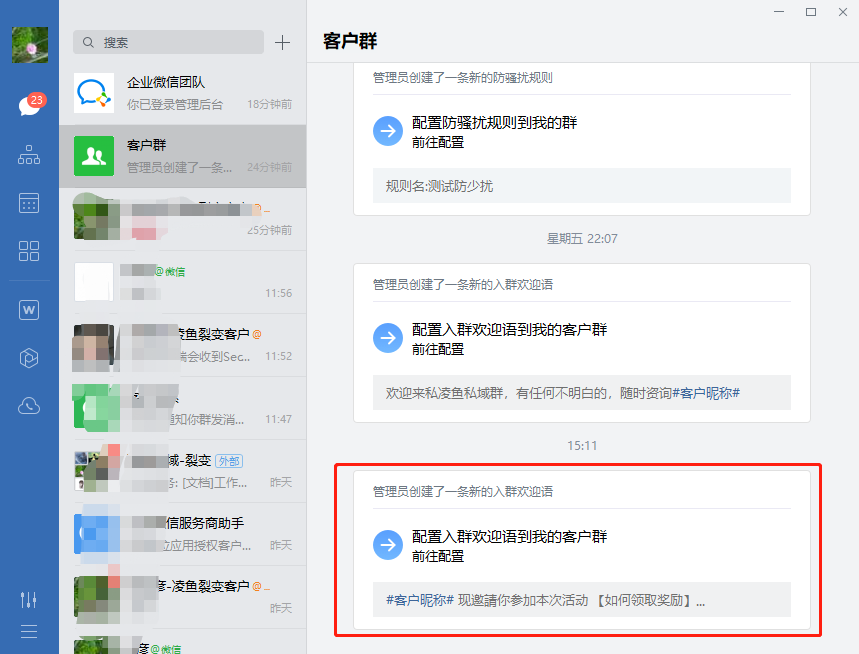Open the conversation timestamped 11:47
The width and height of the screenshot is (859, 654).
point(182,406)
